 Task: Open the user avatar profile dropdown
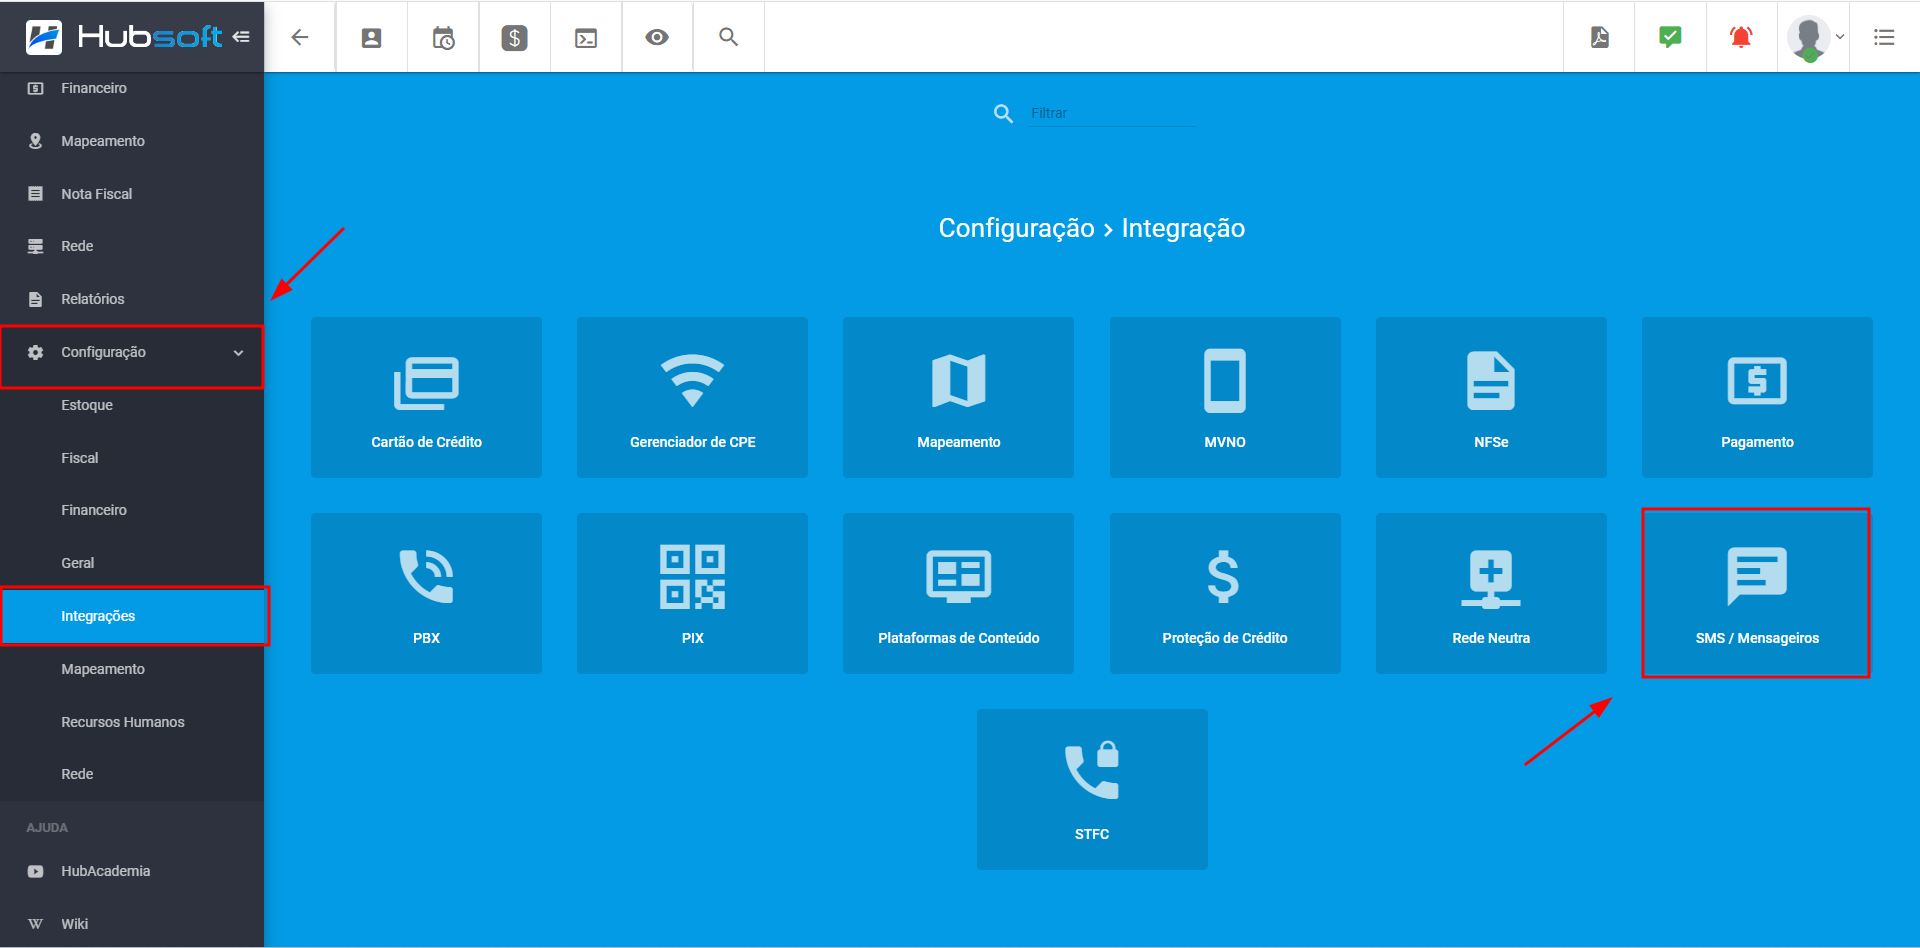coord(1814,38)
